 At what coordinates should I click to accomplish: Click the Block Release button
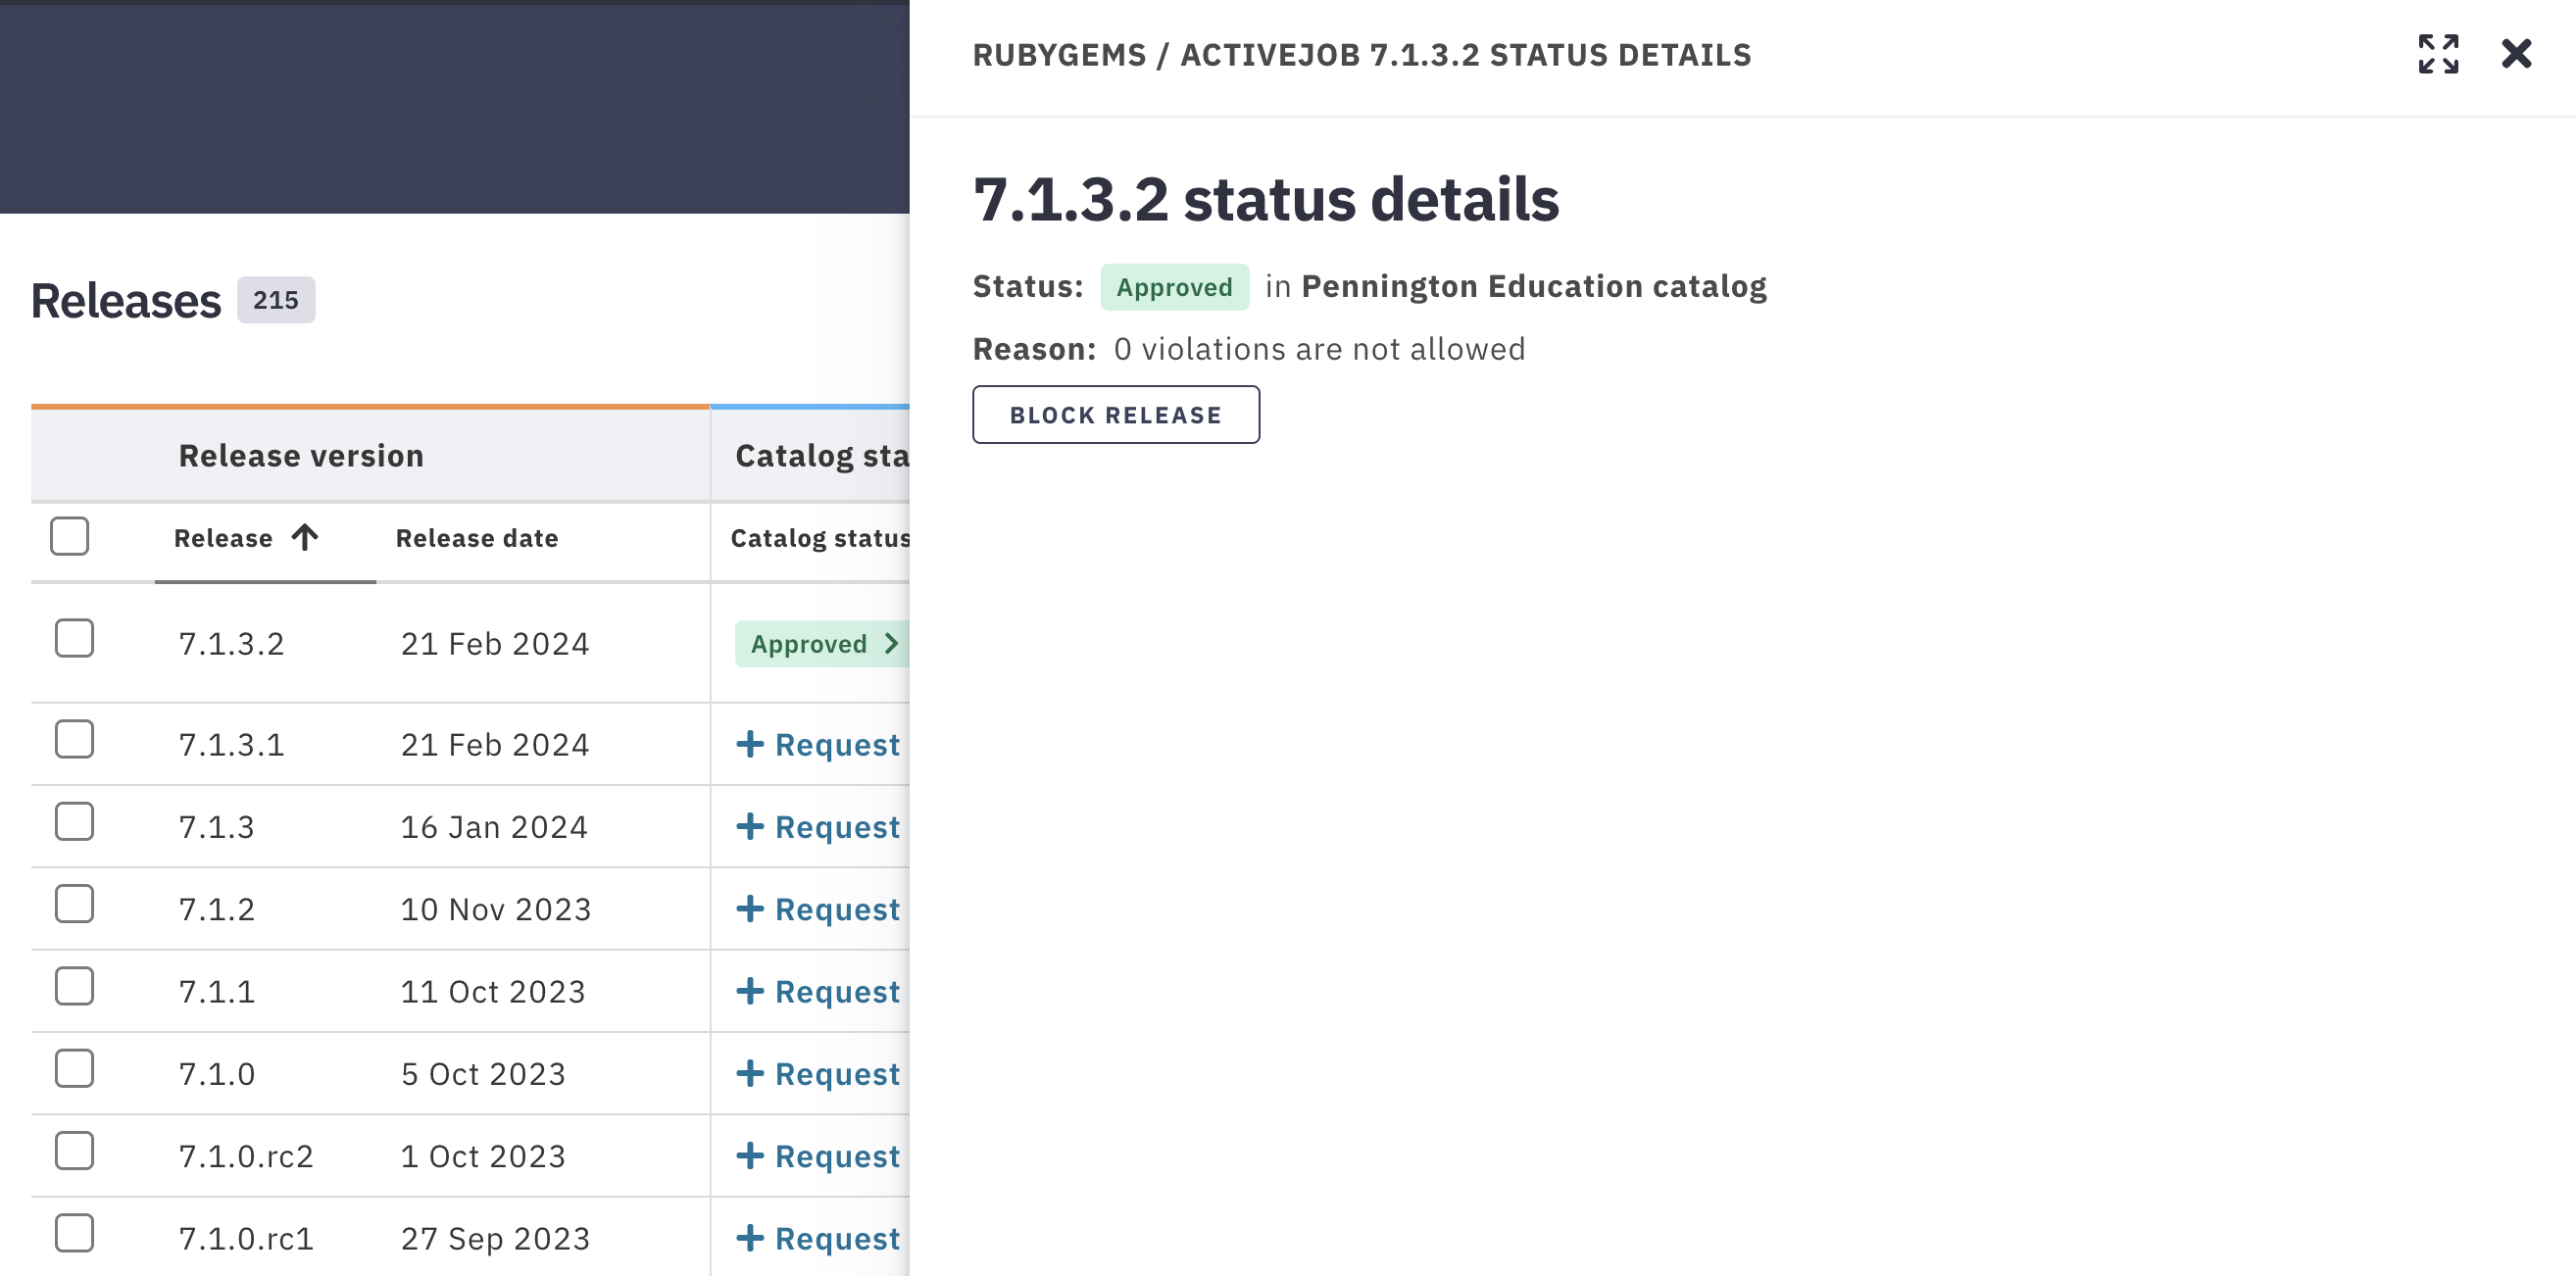click(1115, 414)
